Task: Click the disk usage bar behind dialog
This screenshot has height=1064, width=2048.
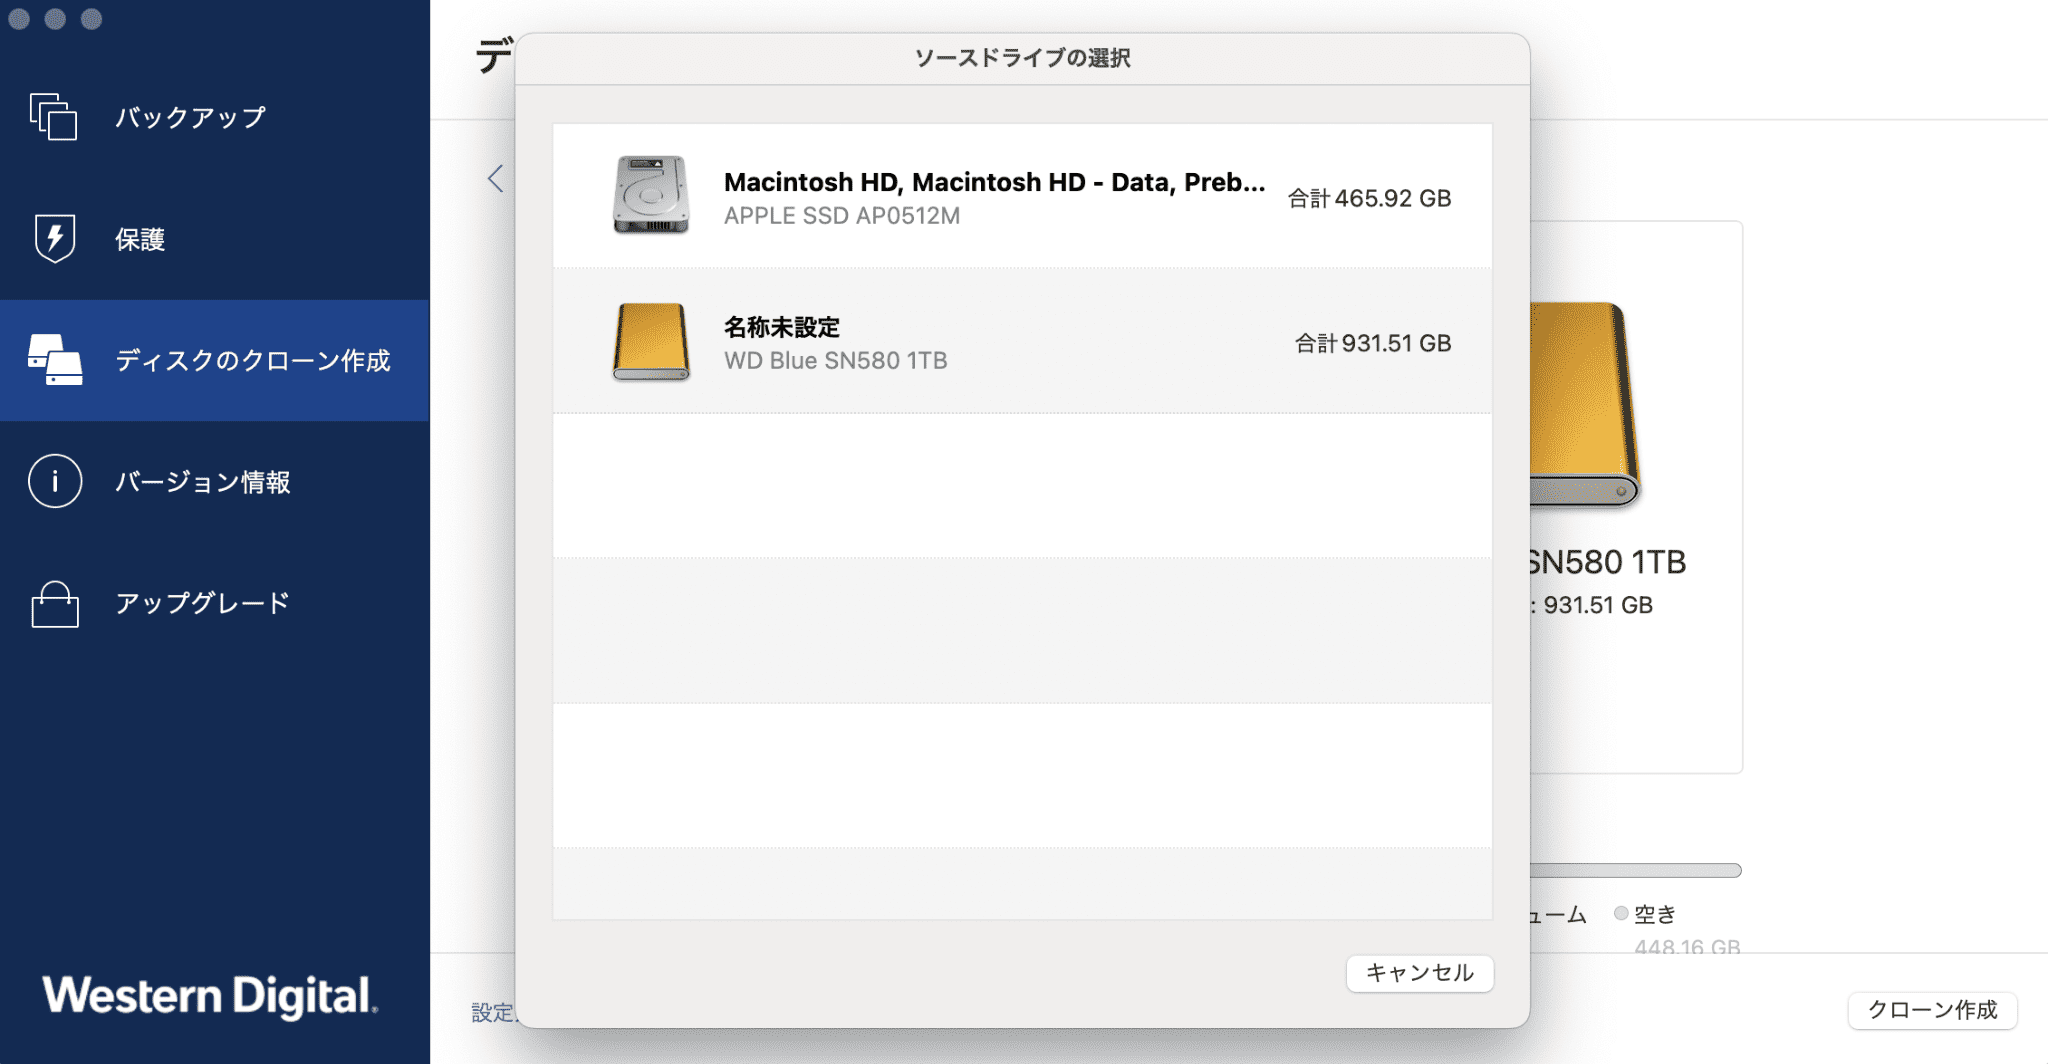Action: pyautogui.click(x=1636, y=870)
